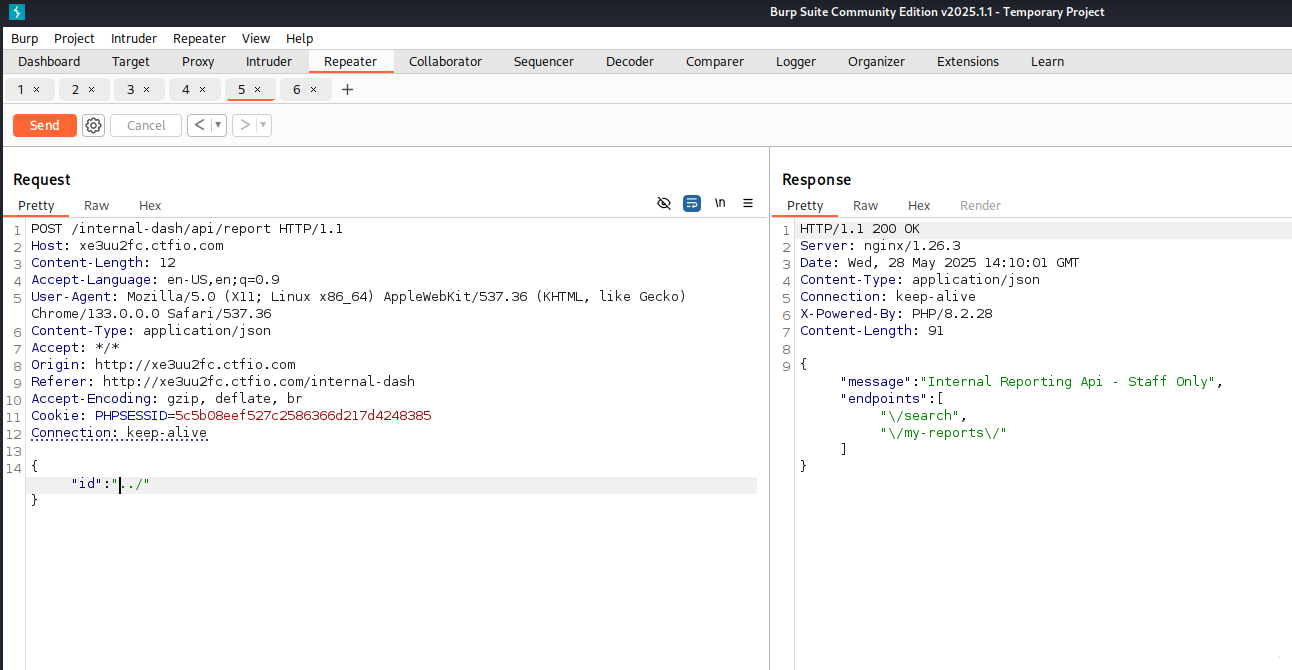Open the Hex view of the Request
The image size is (1292, 670).
tap(150, 205)
